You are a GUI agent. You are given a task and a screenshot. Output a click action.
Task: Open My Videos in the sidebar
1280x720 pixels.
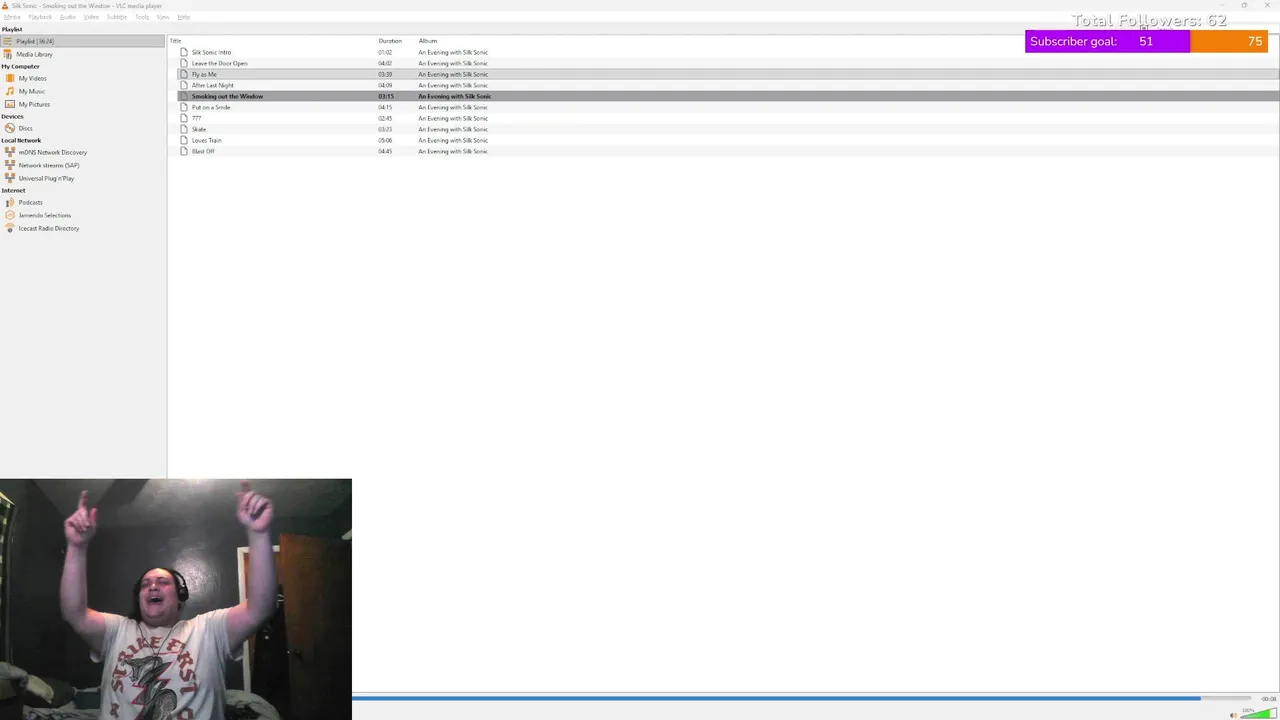tap(32, 78)
